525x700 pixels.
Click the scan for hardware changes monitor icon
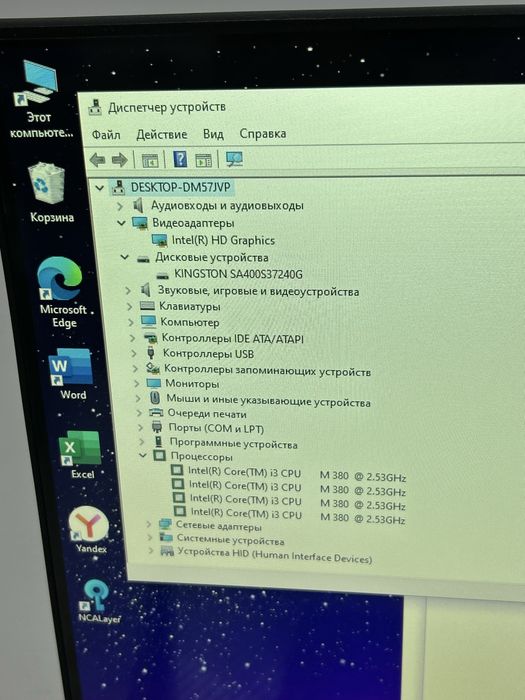234,159
